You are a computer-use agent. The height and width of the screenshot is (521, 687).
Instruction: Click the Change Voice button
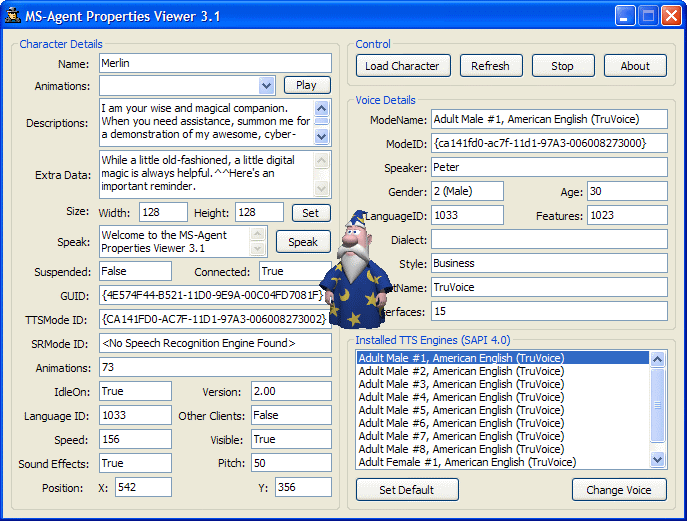click(x=619, y=490)
